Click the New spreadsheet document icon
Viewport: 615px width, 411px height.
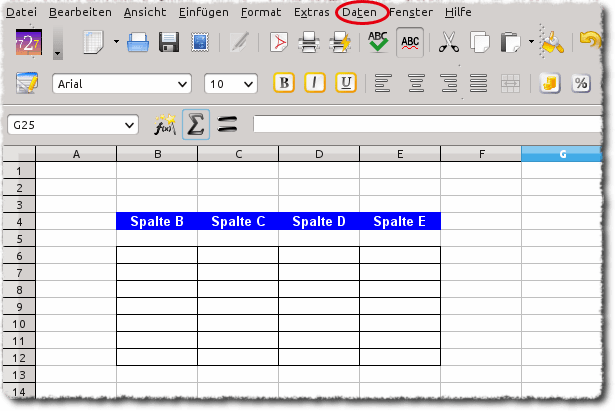pyautogui.click(x=93, y=42)
